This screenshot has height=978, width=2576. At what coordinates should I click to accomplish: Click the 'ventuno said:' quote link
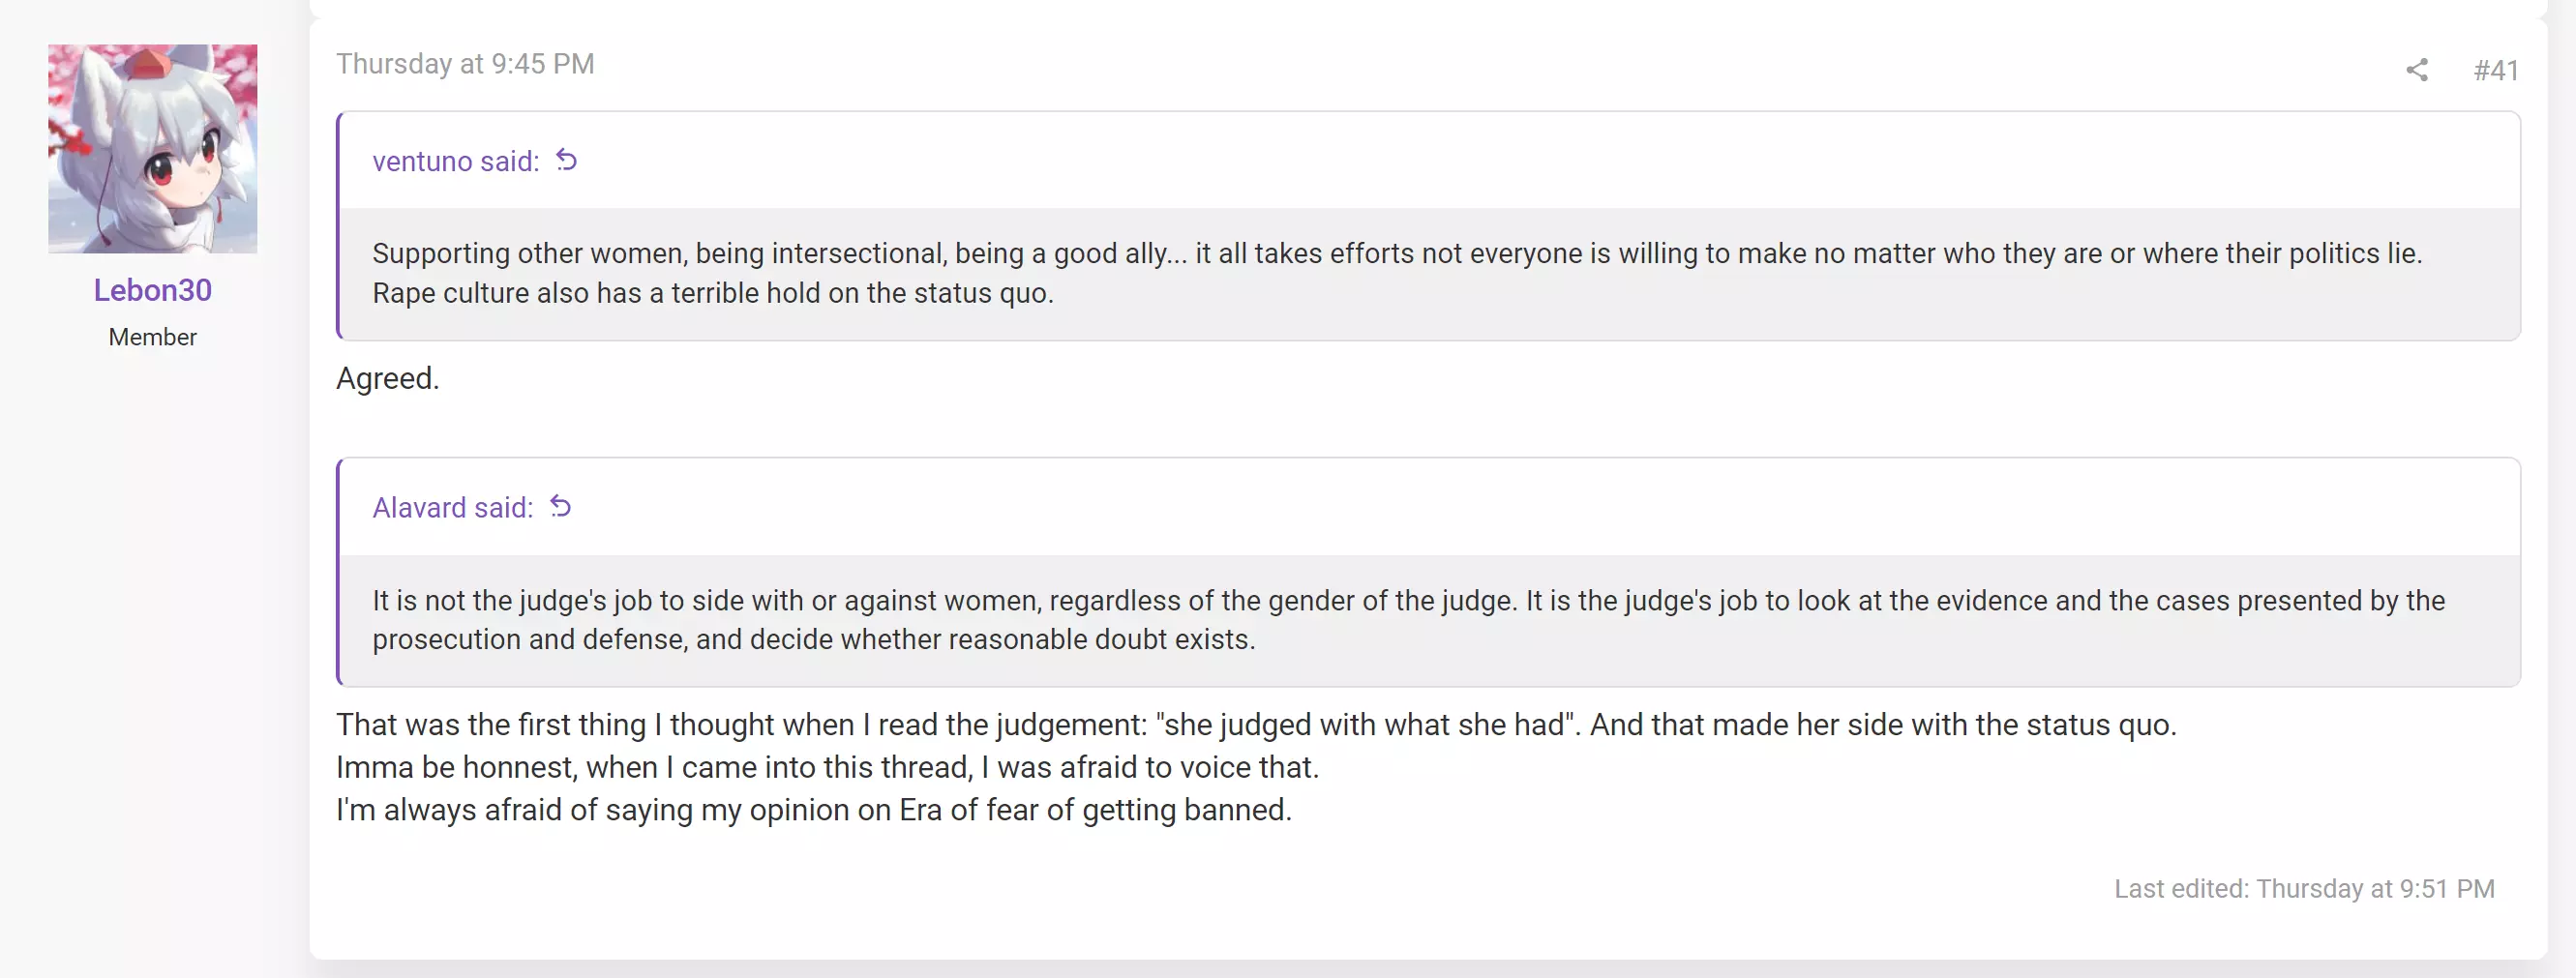click(456, 161)
